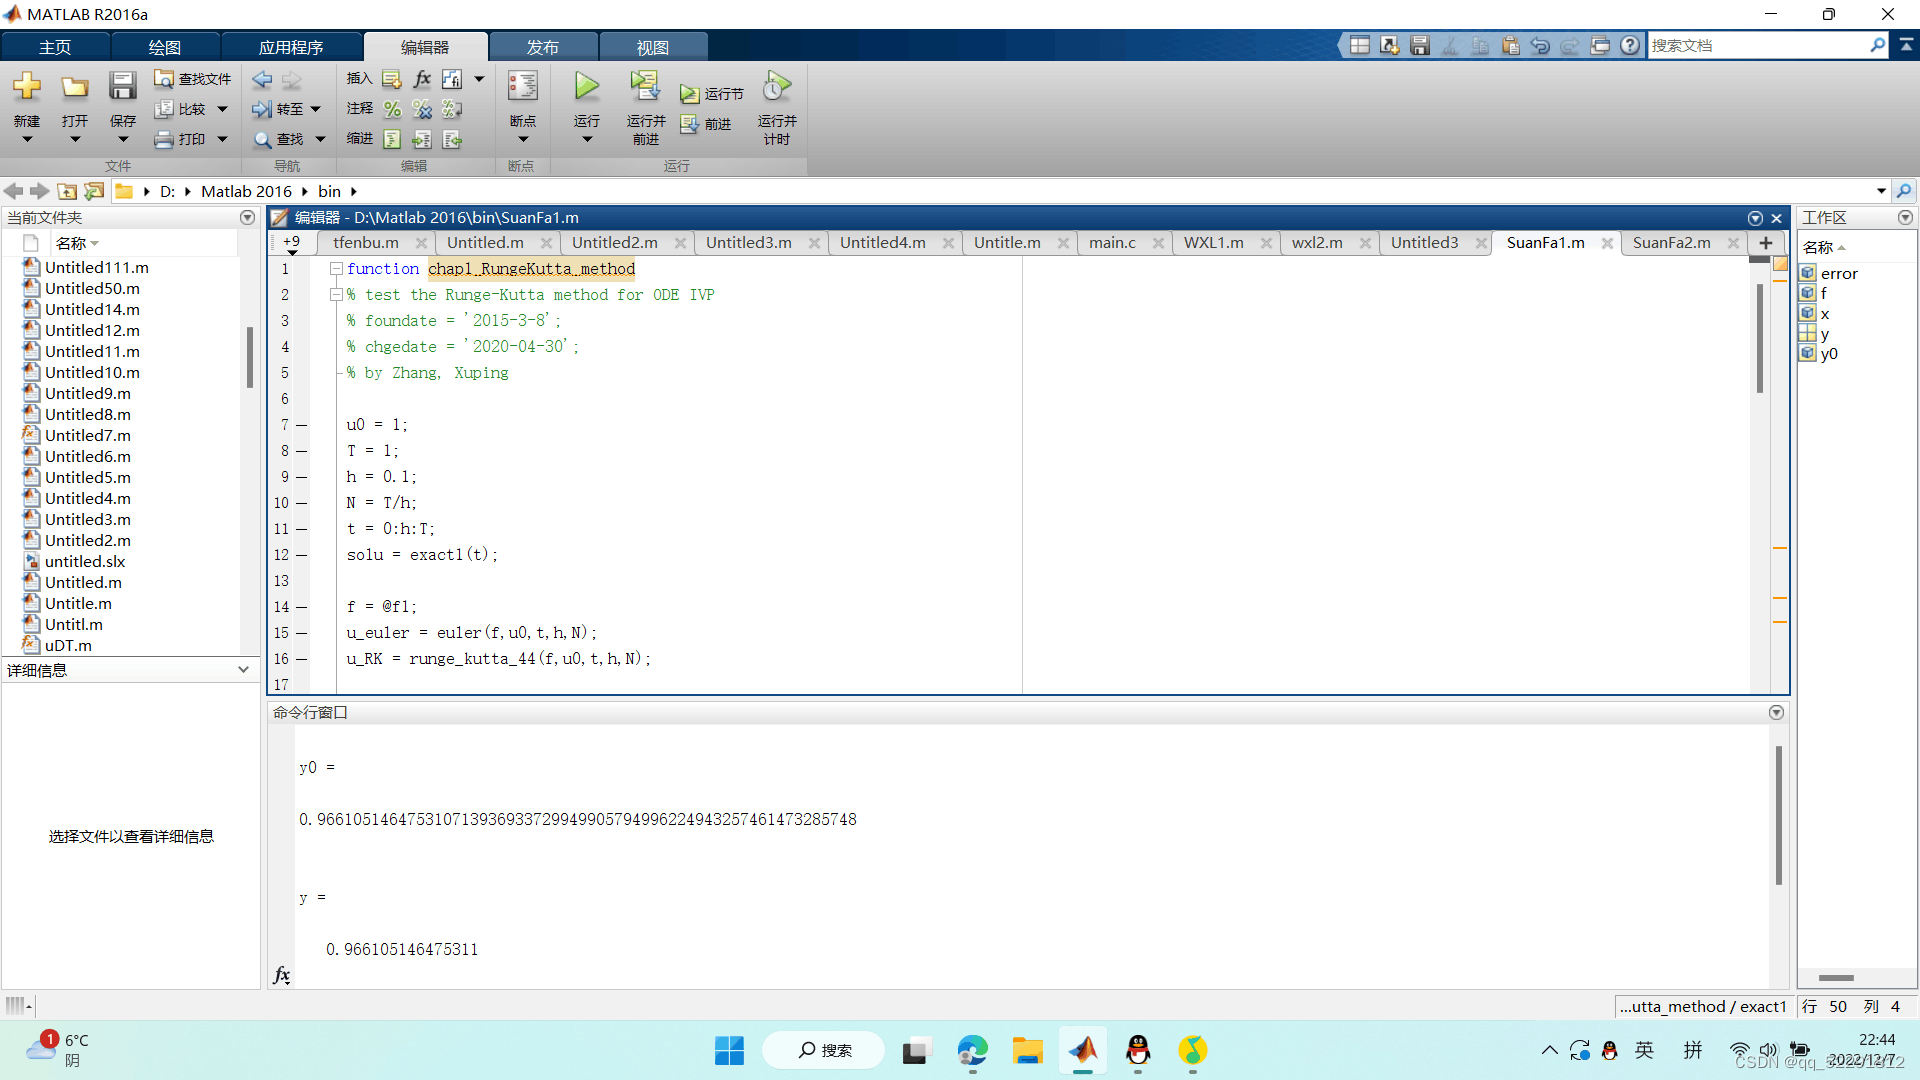This screenshot has height=1080, width=1920.
Task: Collapse the function code fold on line 1
Action: click(x=337, y=269)
